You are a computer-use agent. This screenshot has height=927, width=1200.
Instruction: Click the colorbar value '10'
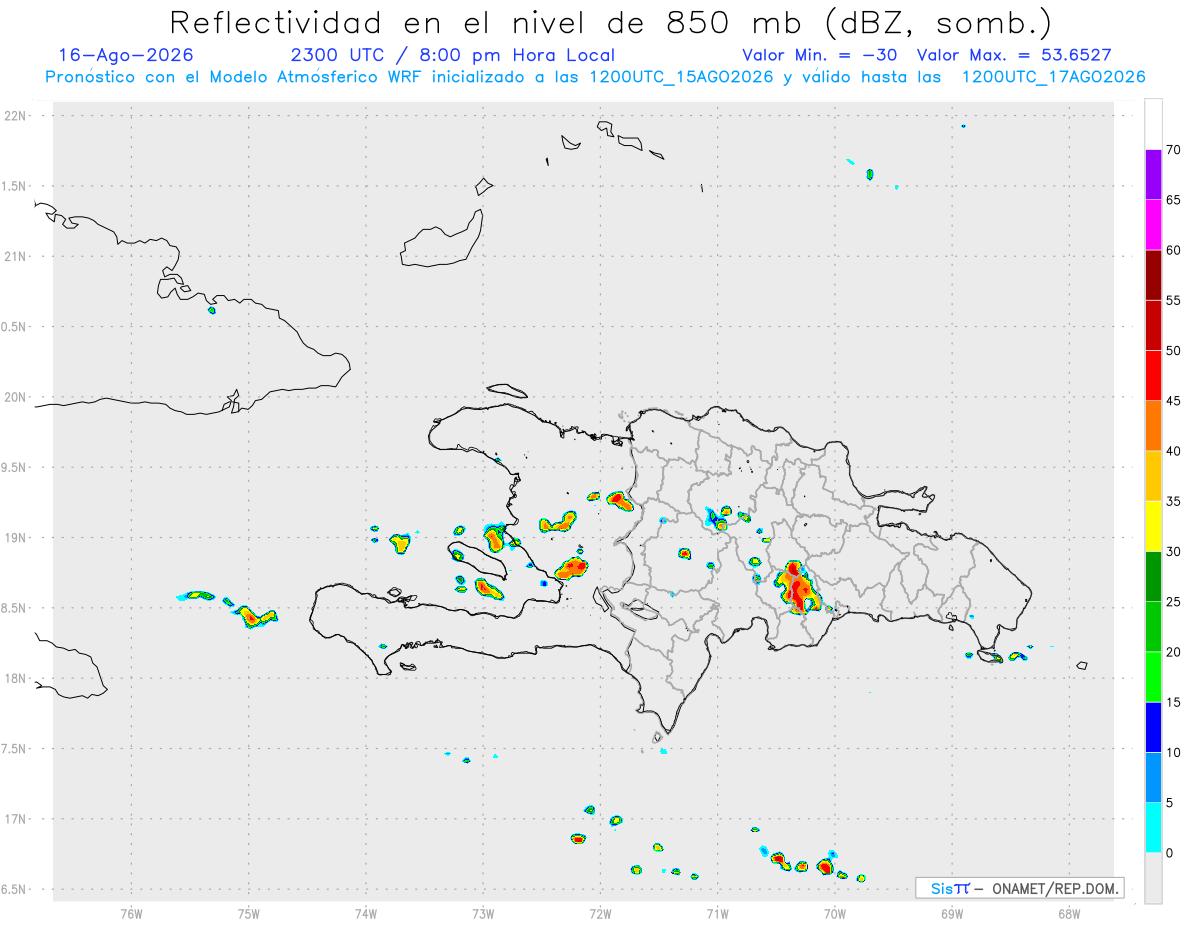(1173, 752)
